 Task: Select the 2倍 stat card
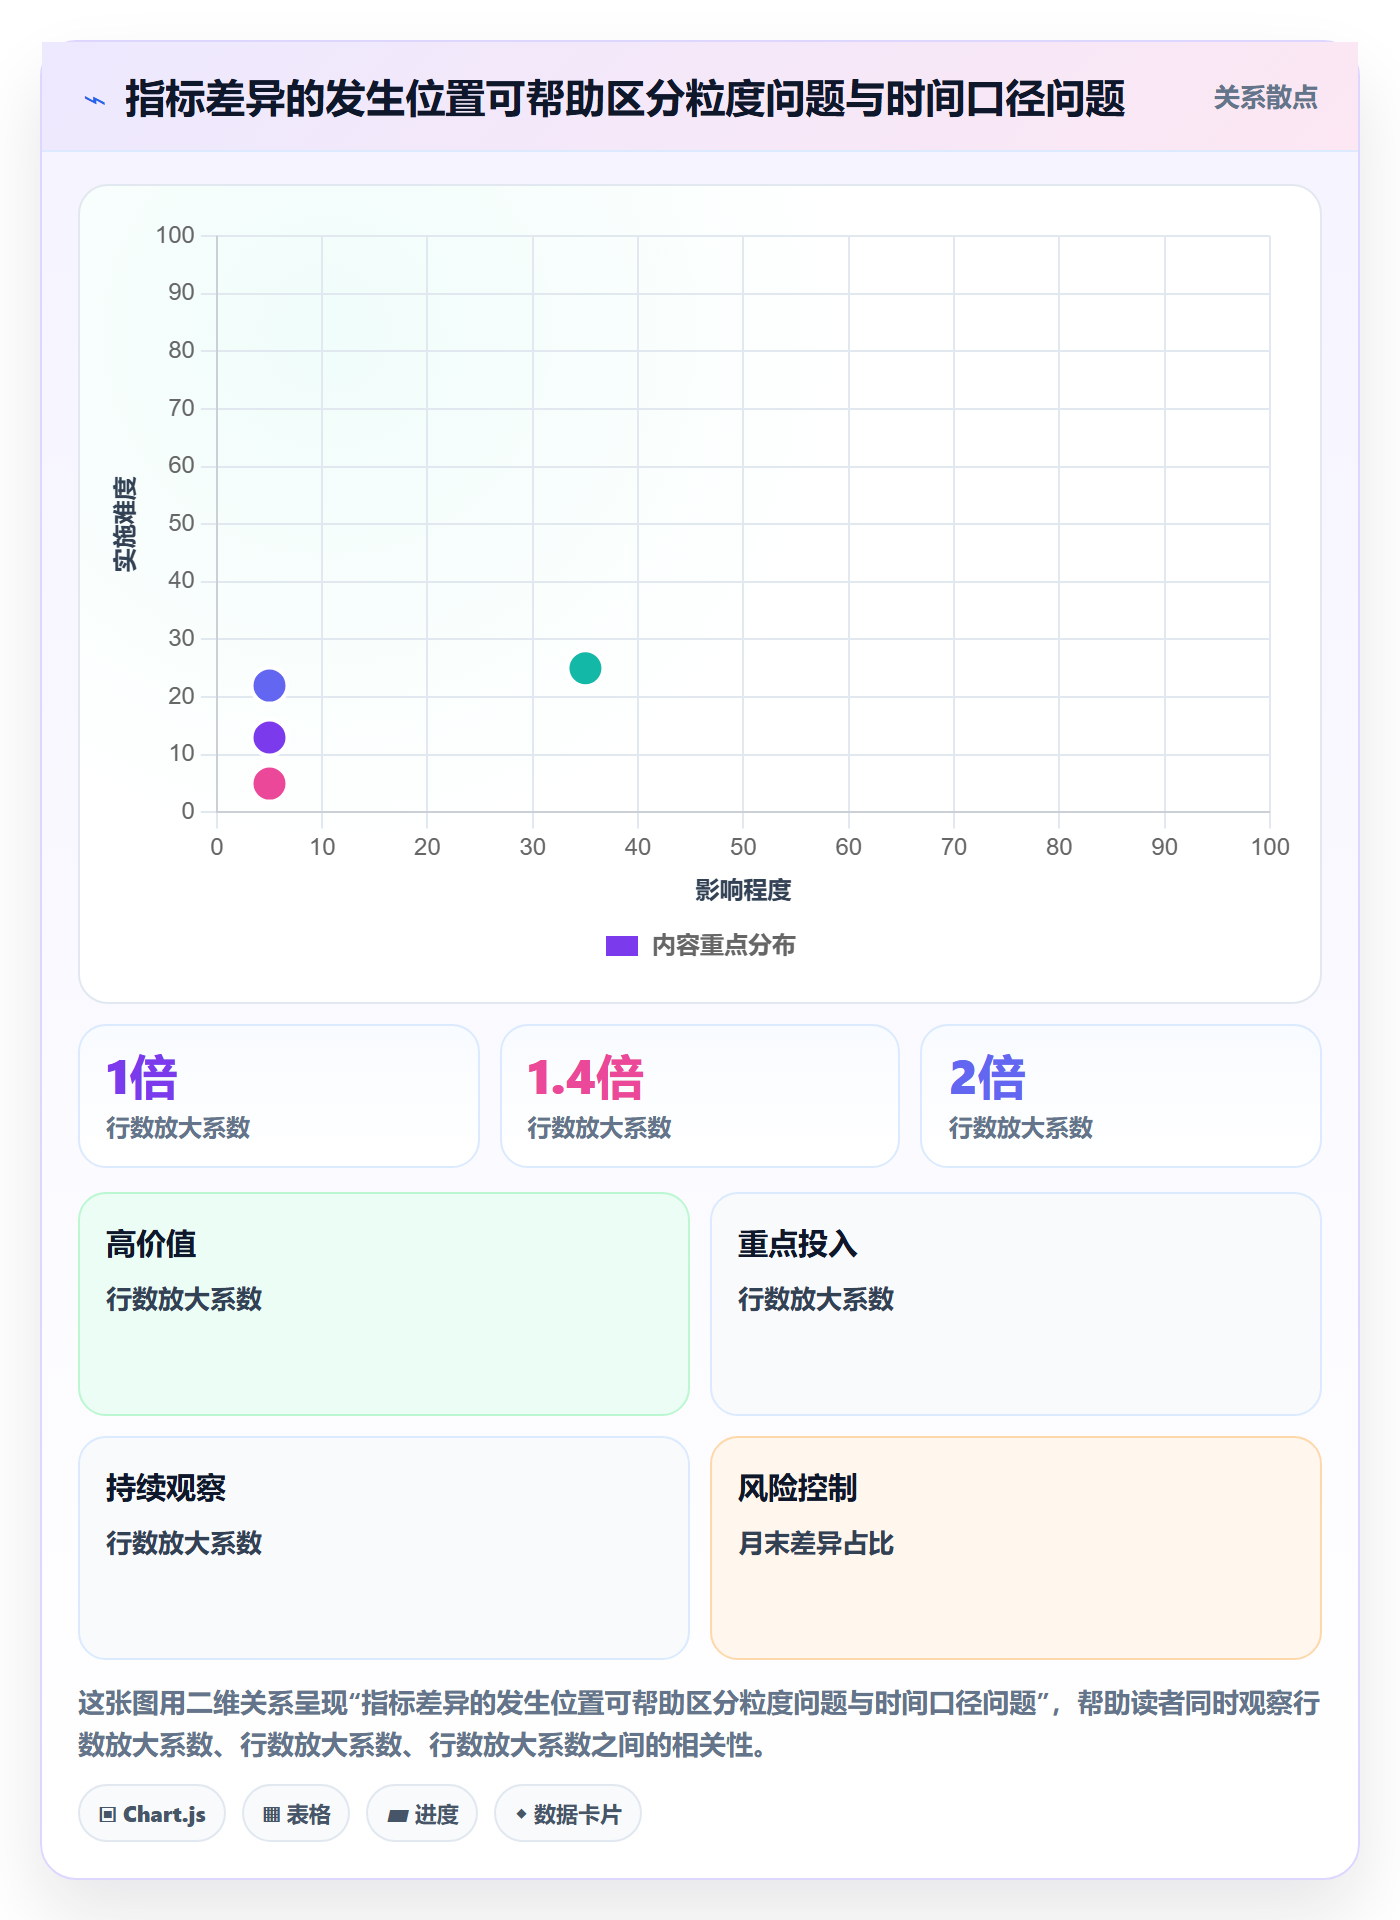pyautogui.click(x=1121, y=1096)
